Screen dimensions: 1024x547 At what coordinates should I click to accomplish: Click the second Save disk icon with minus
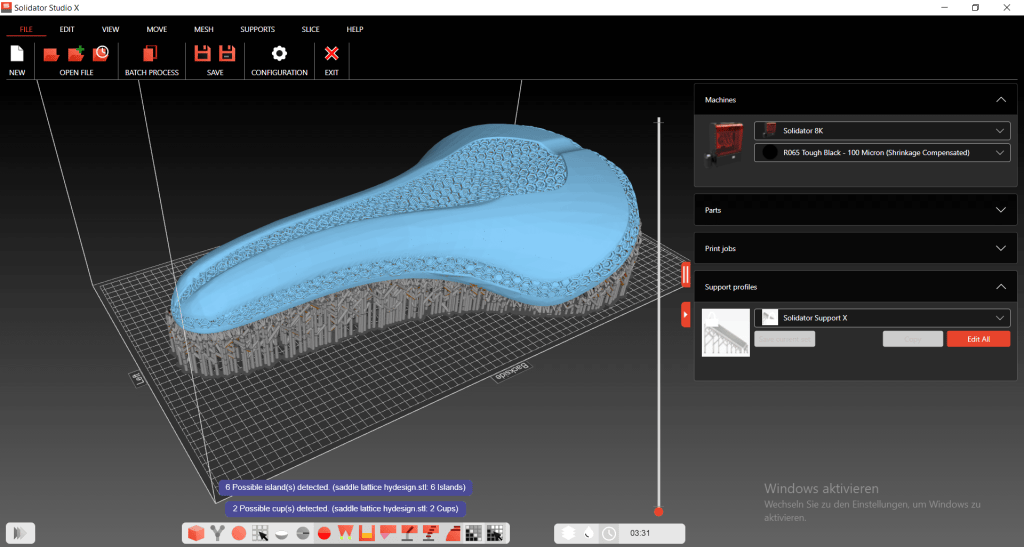[x=227, y=54]
